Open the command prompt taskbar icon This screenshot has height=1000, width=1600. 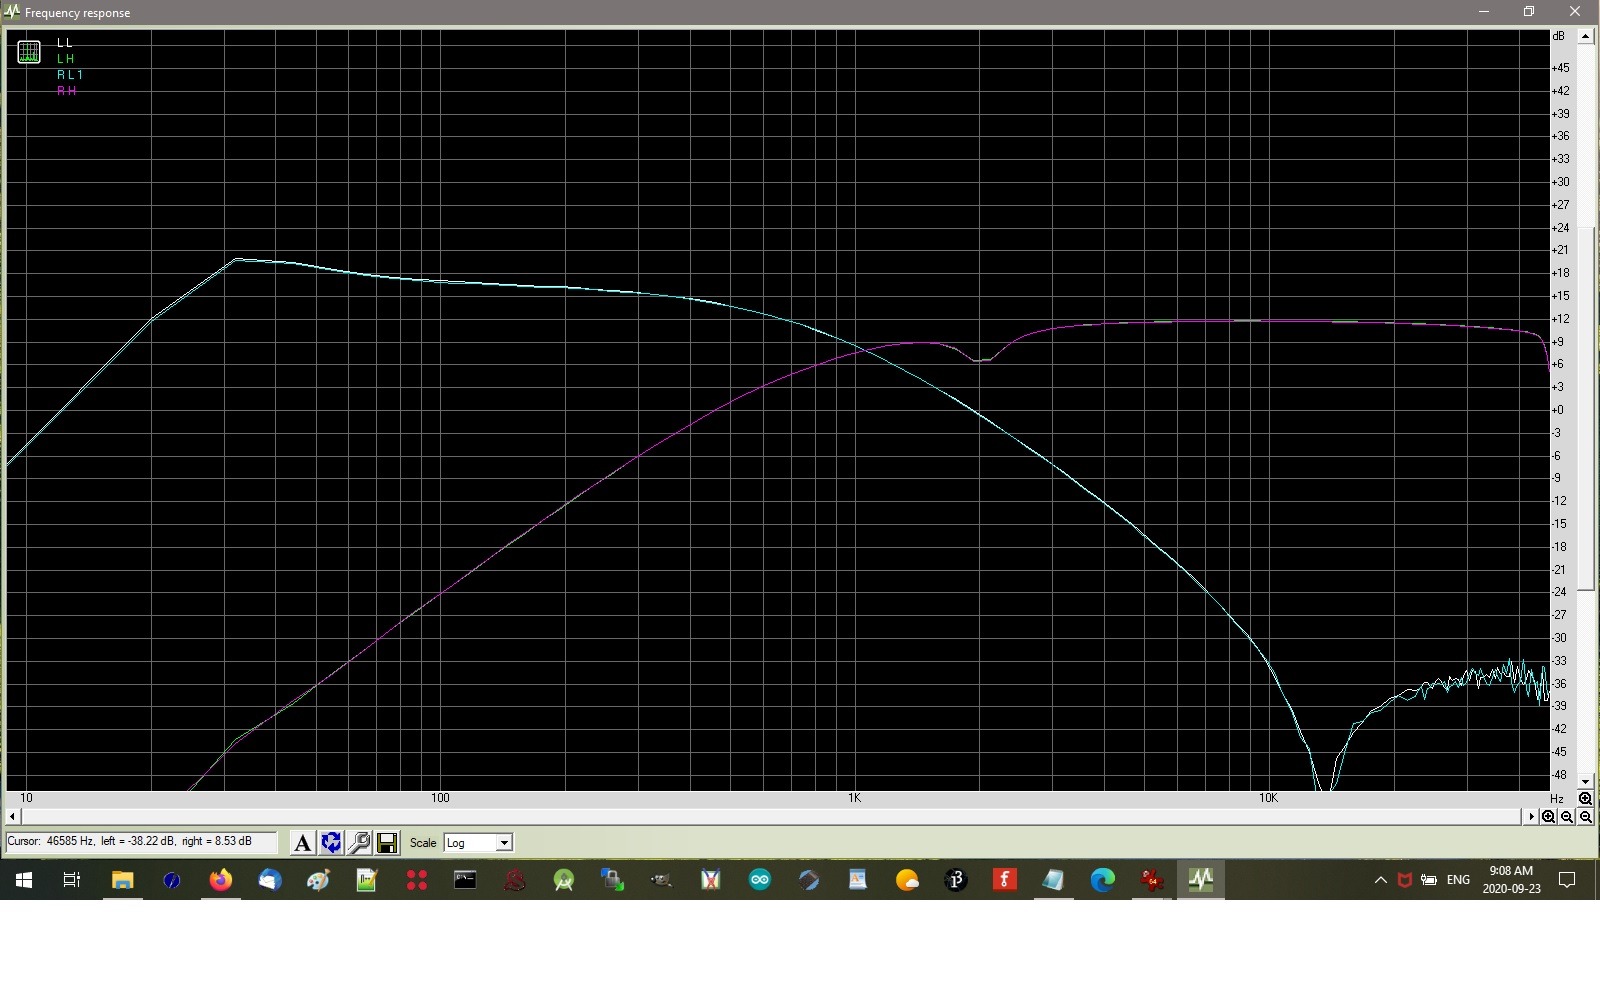(465, 880)
